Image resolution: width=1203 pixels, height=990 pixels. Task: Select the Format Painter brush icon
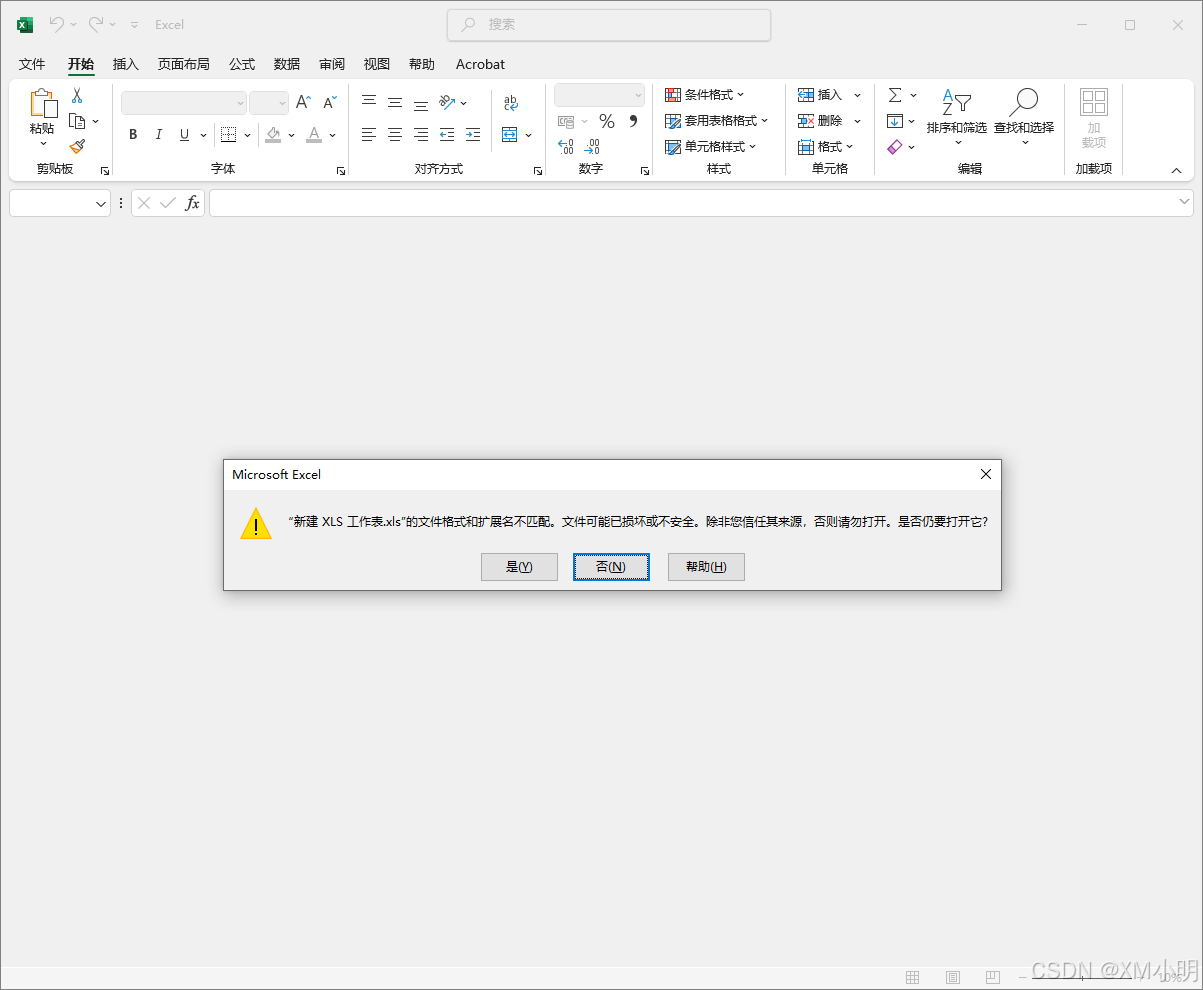[77, 146]
